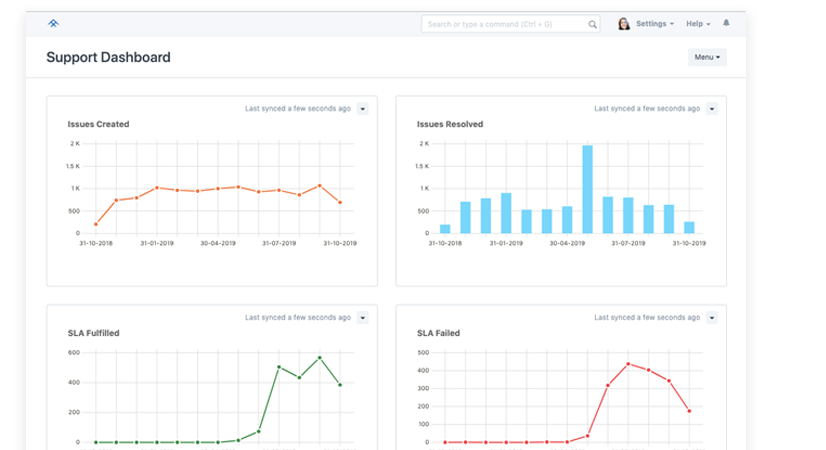
Task: Click the first bar in Issues Resolved chart
Action: tap(445, 229)
